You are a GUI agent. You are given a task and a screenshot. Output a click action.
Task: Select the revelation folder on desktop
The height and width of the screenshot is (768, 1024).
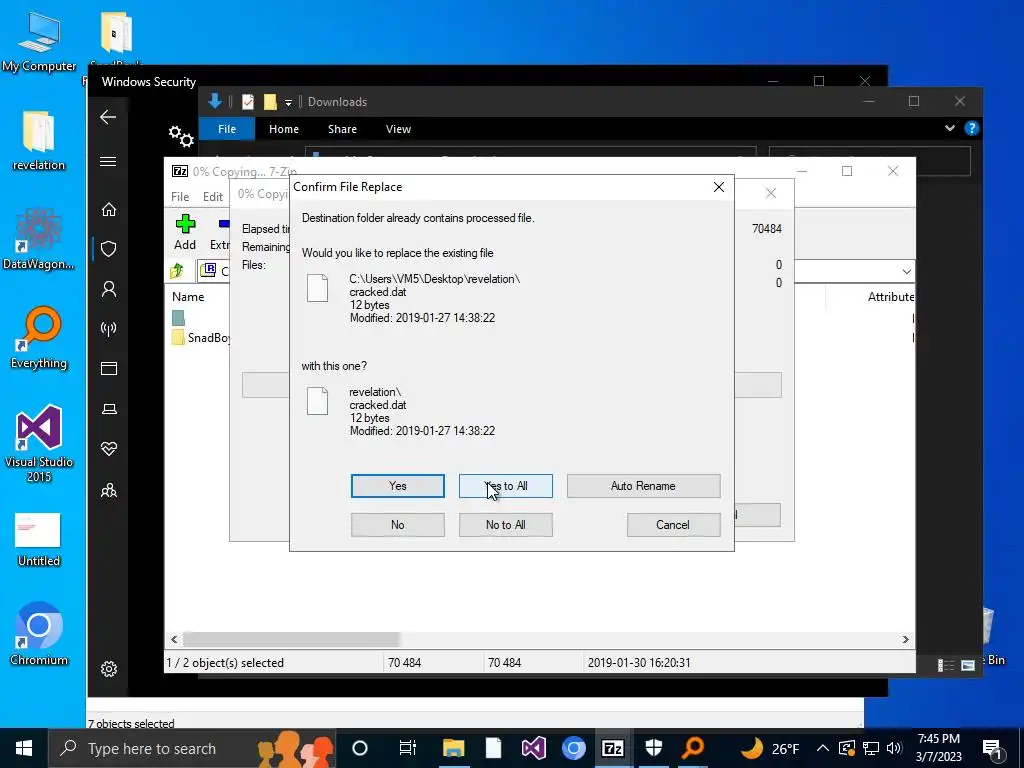click(39, 140)
